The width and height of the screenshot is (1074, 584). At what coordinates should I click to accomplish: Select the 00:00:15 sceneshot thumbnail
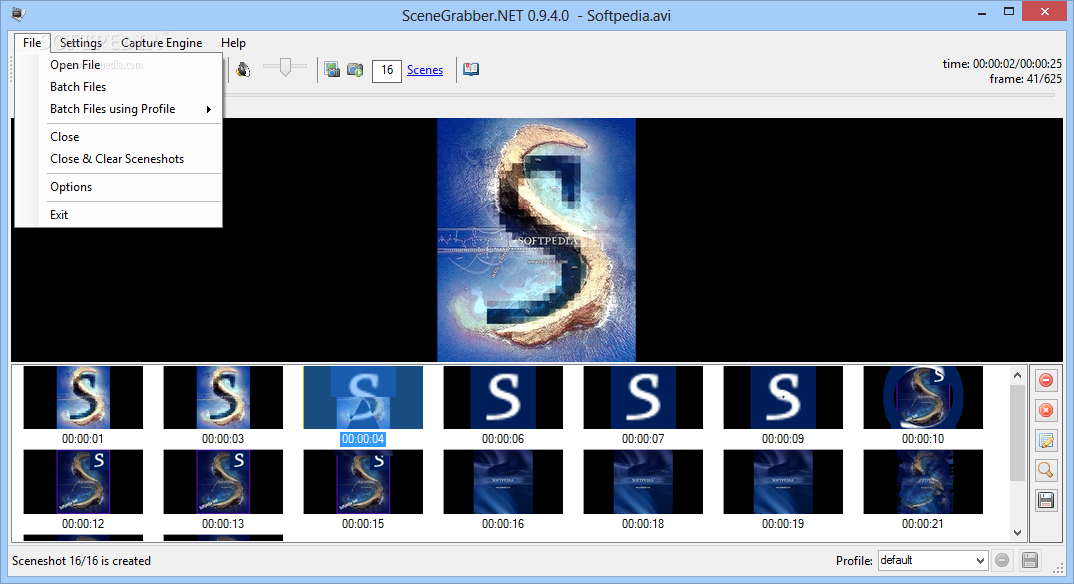click(x=363, y=481)
